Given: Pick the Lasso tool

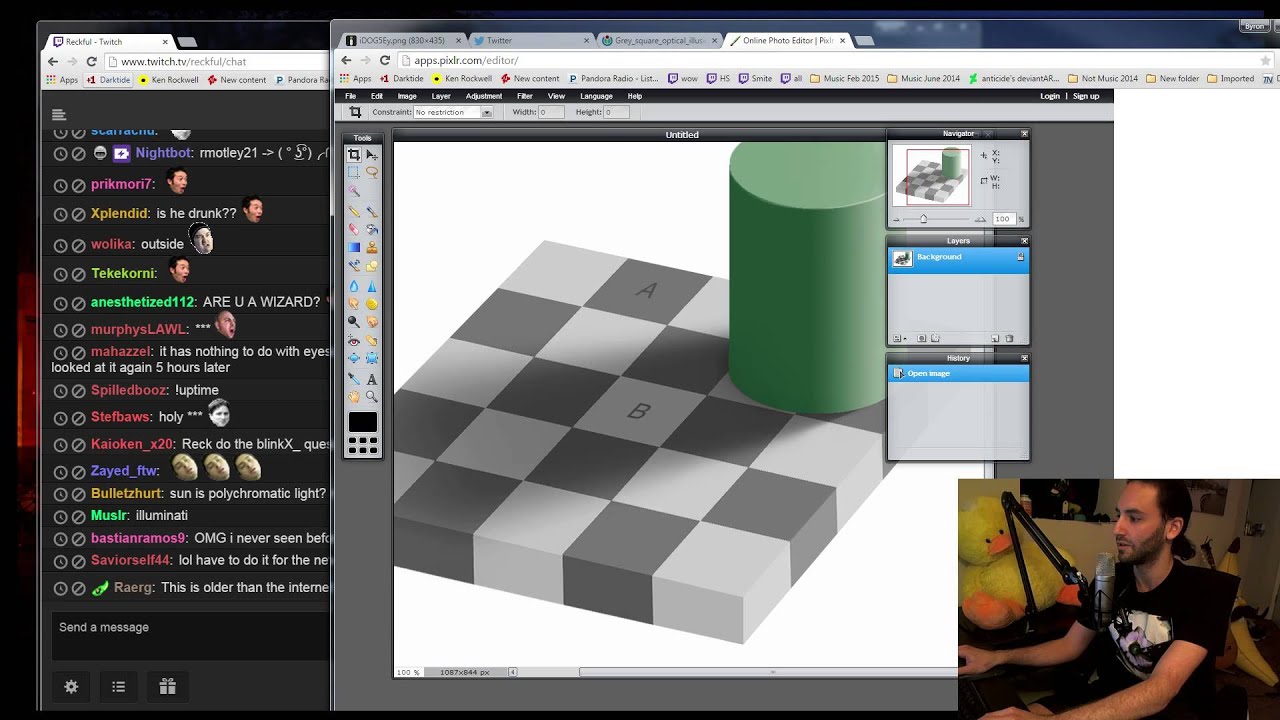Looking at the screenshot, I should [372, 172].
